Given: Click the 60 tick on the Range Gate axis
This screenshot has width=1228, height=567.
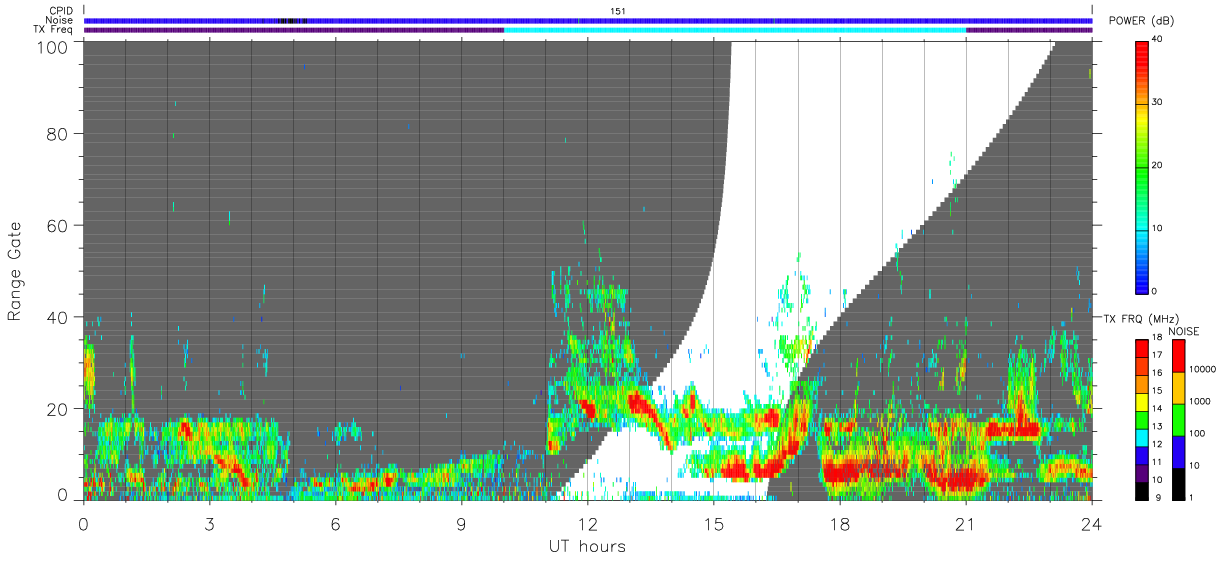Looking at the screenshot, I should [x=58, y=225].
